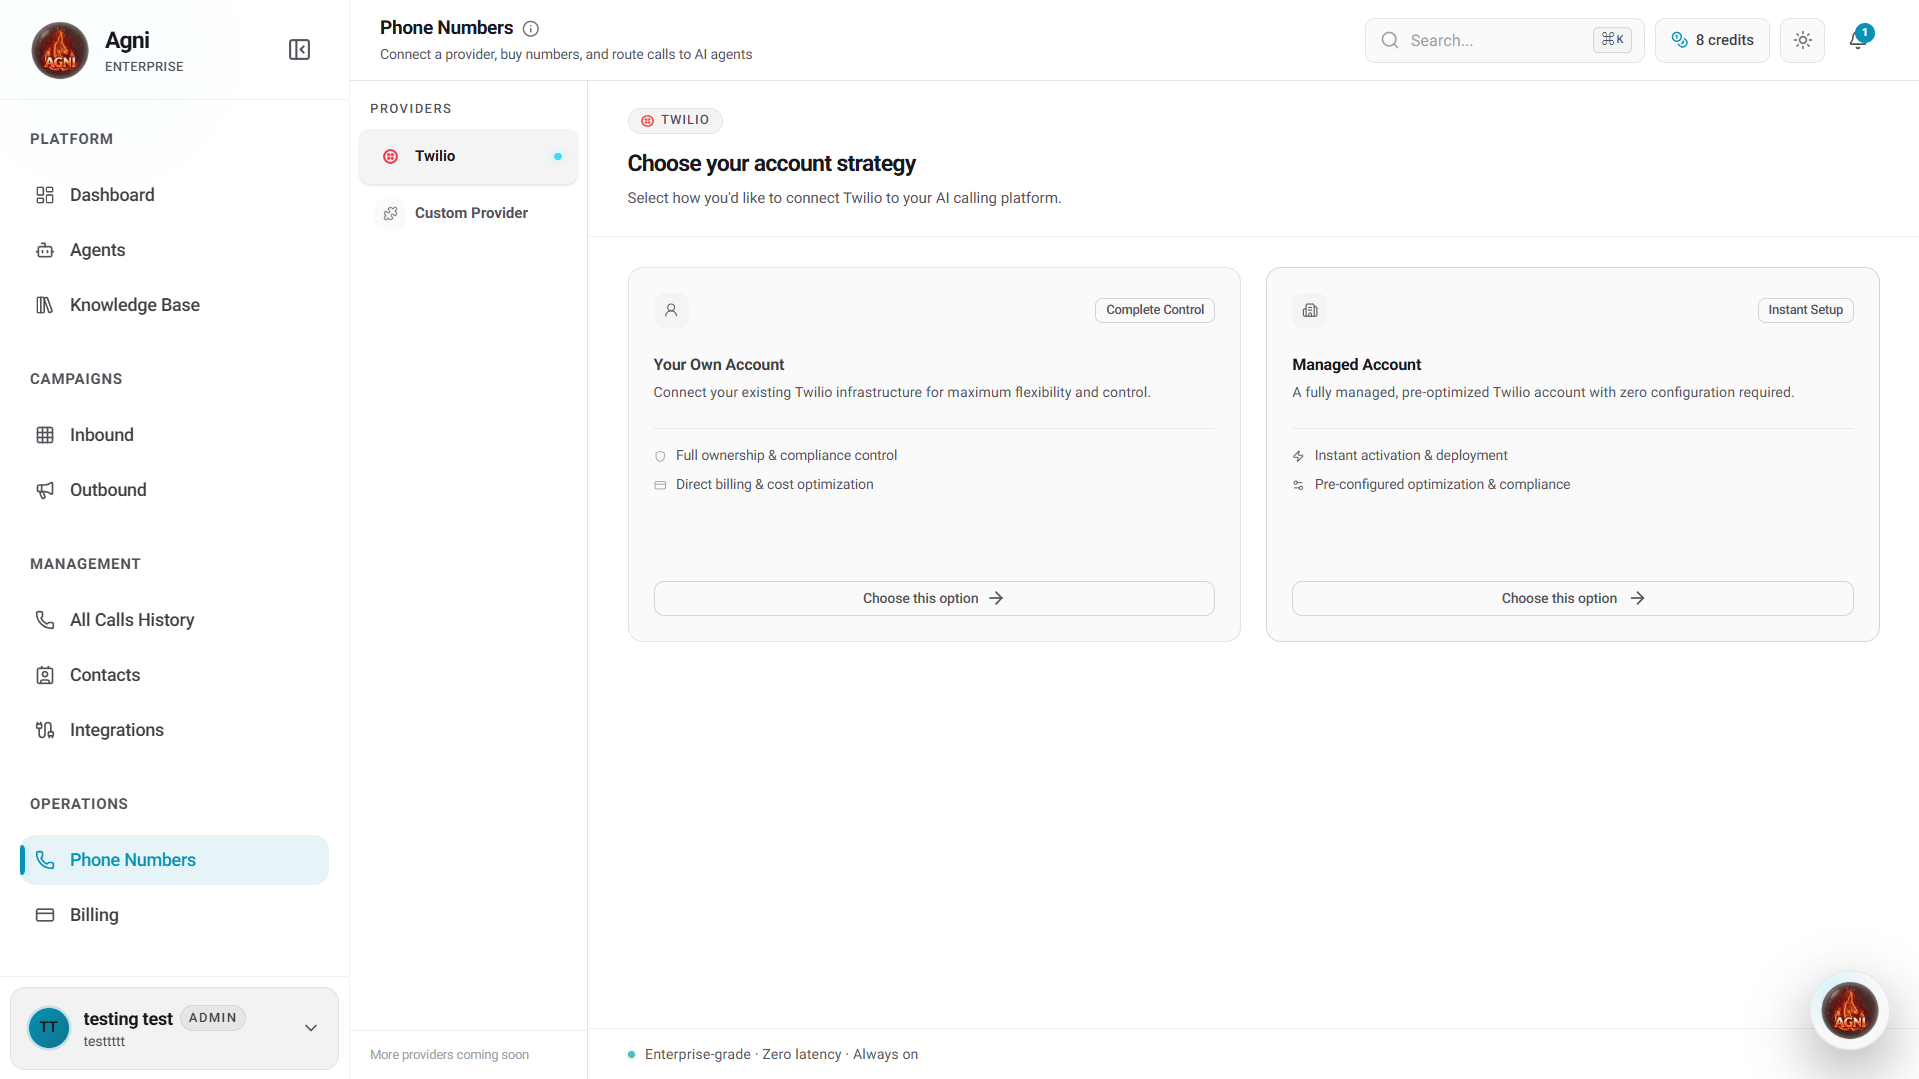Click the Your Own Account user icon
The image size is (1919, 1079).
(671, 310)
